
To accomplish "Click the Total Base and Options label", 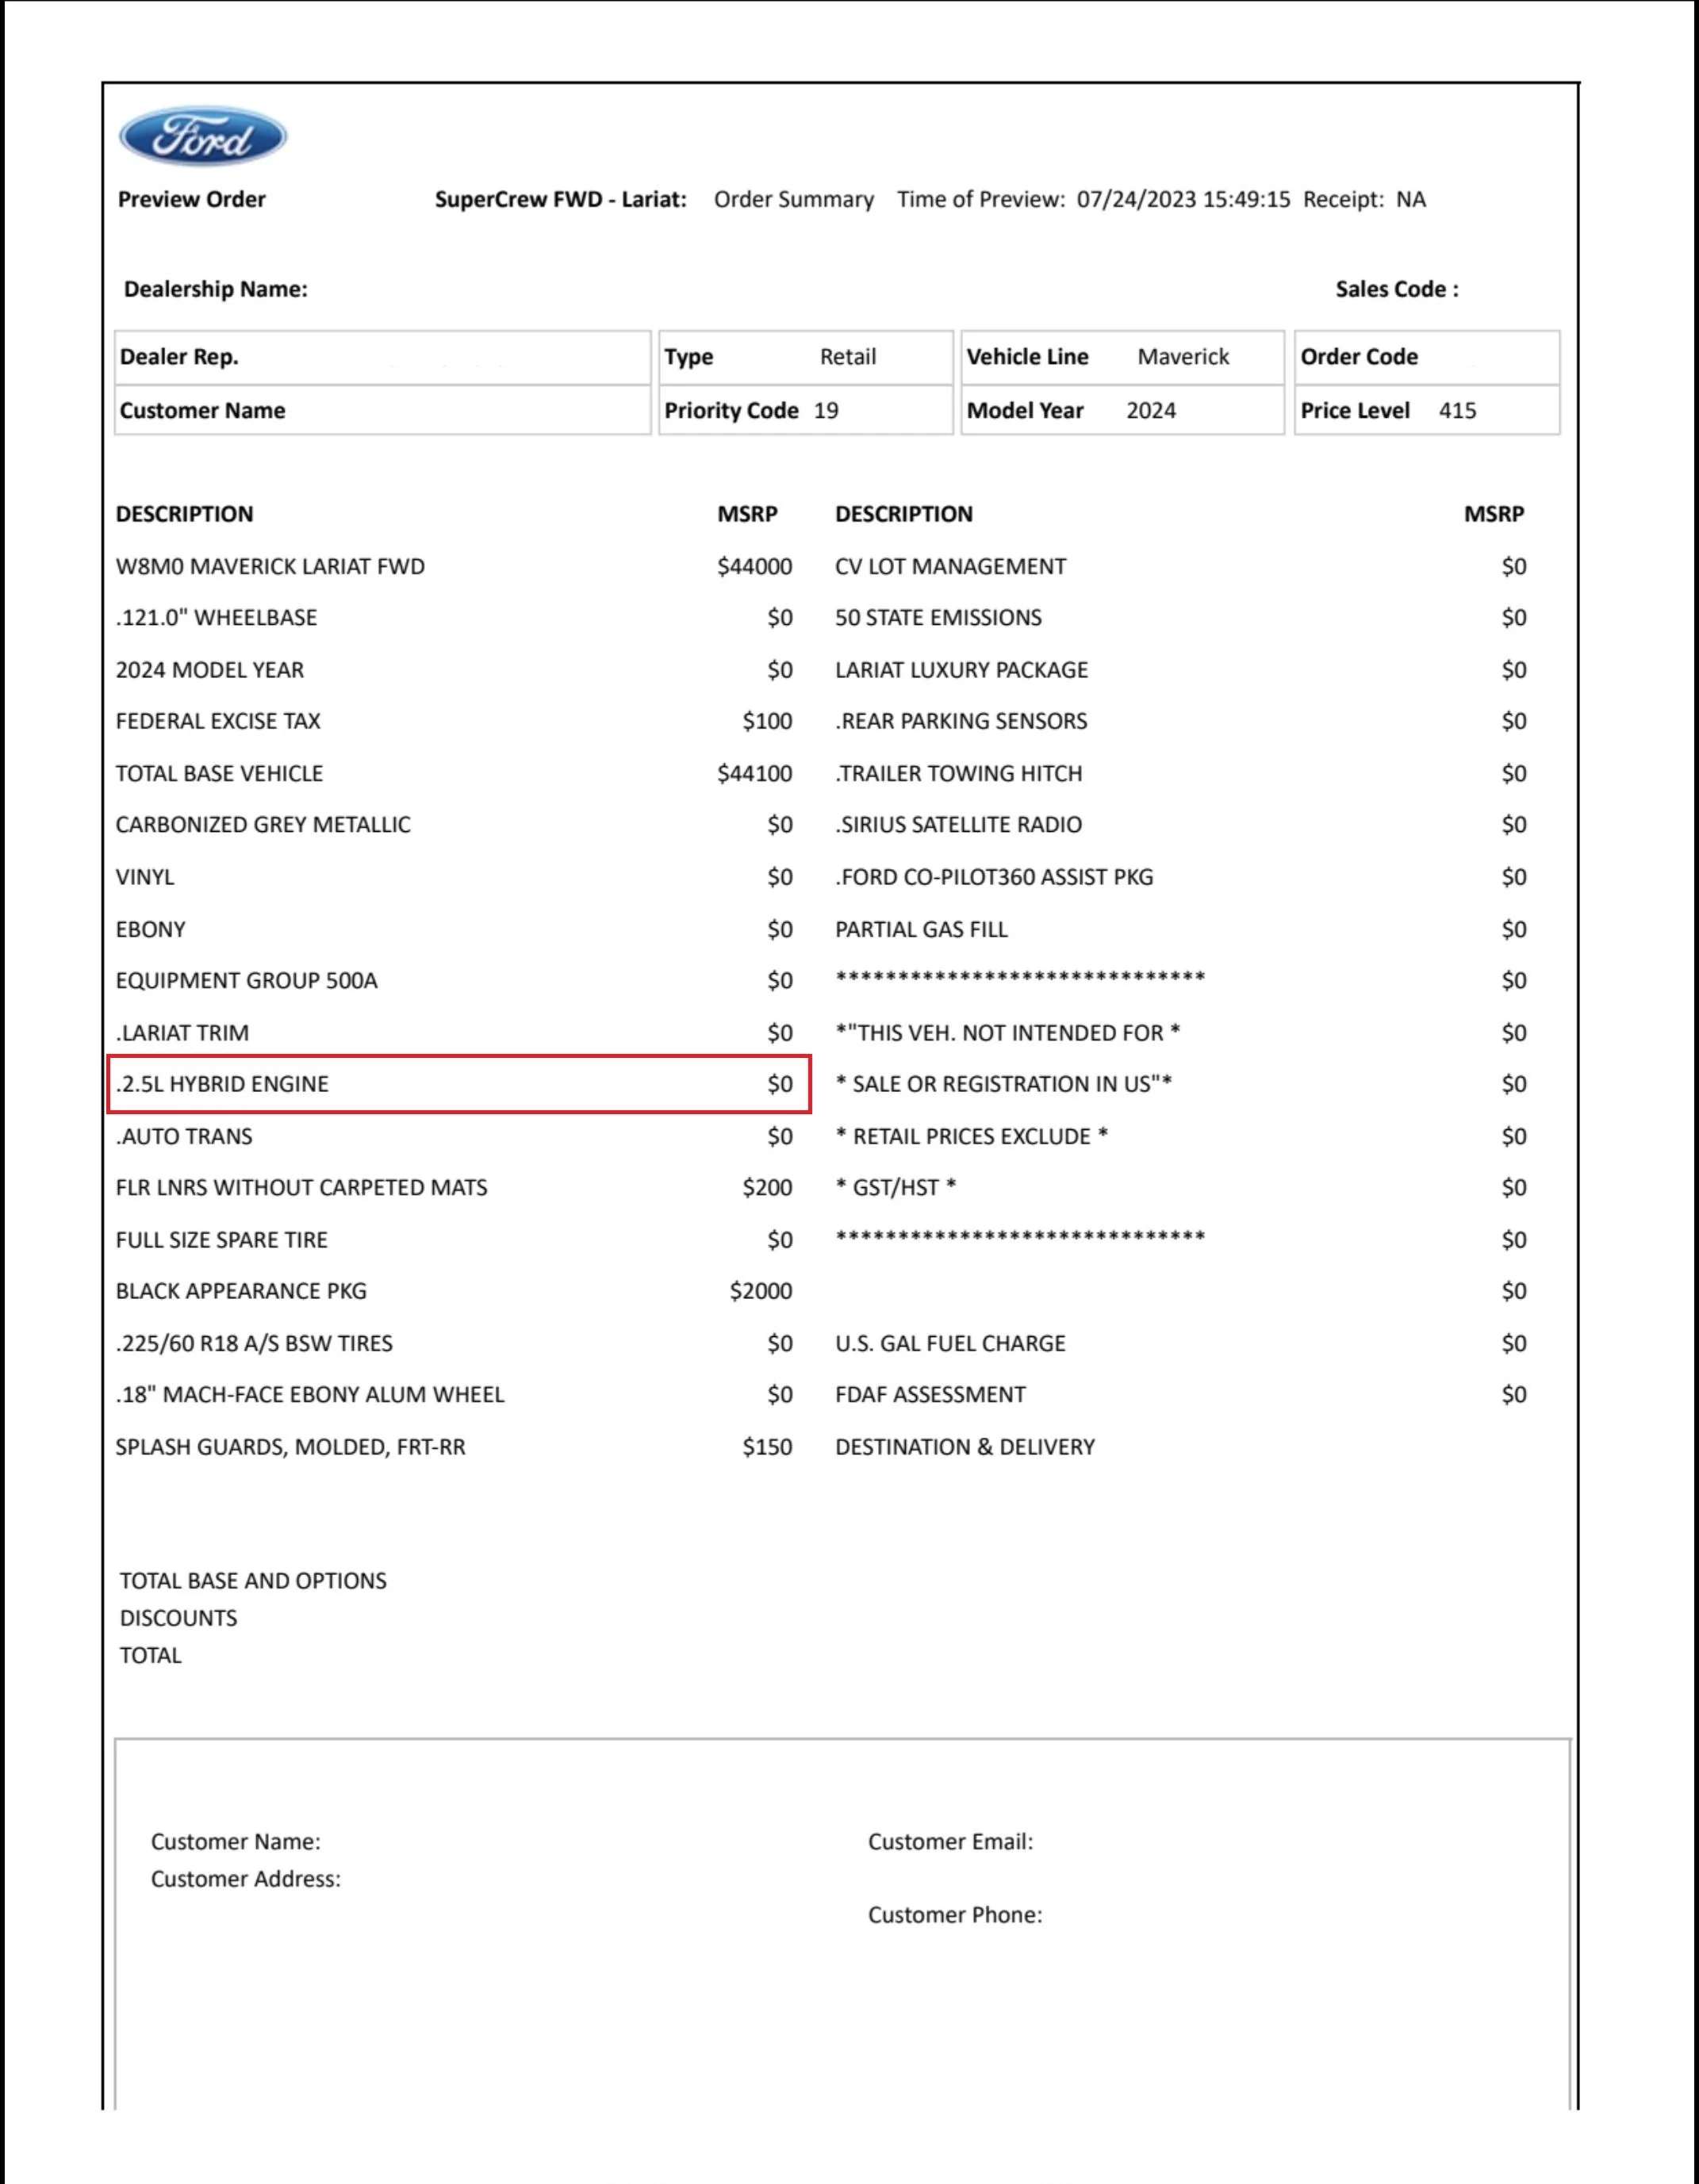I will 253,1581.
